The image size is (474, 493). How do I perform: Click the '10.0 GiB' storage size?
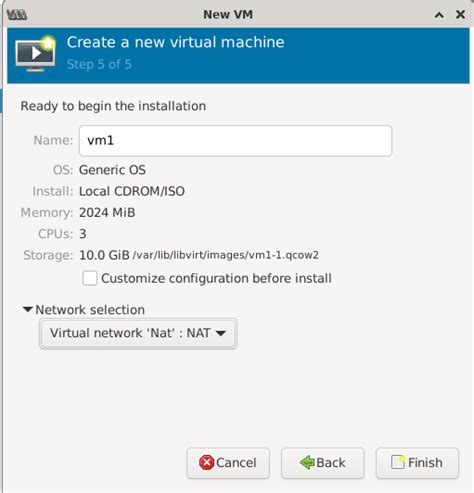click(x=104, y=255)
